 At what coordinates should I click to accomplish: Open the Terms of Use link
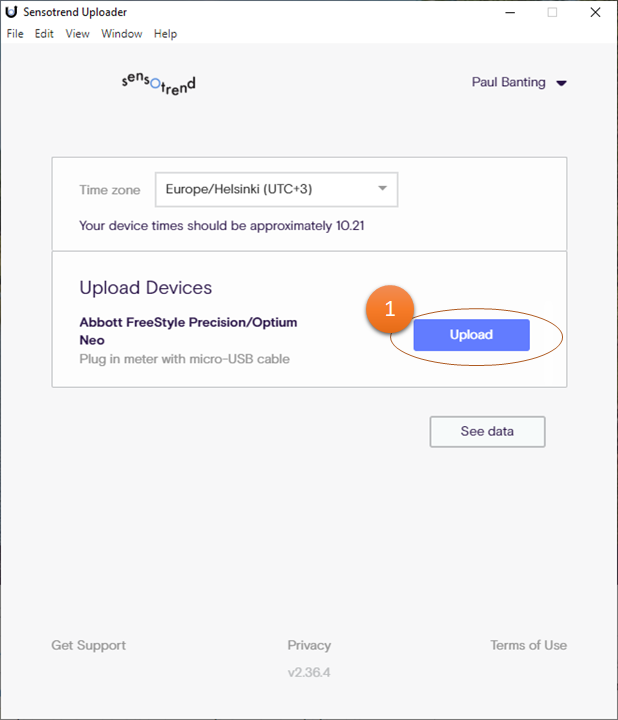528,645
